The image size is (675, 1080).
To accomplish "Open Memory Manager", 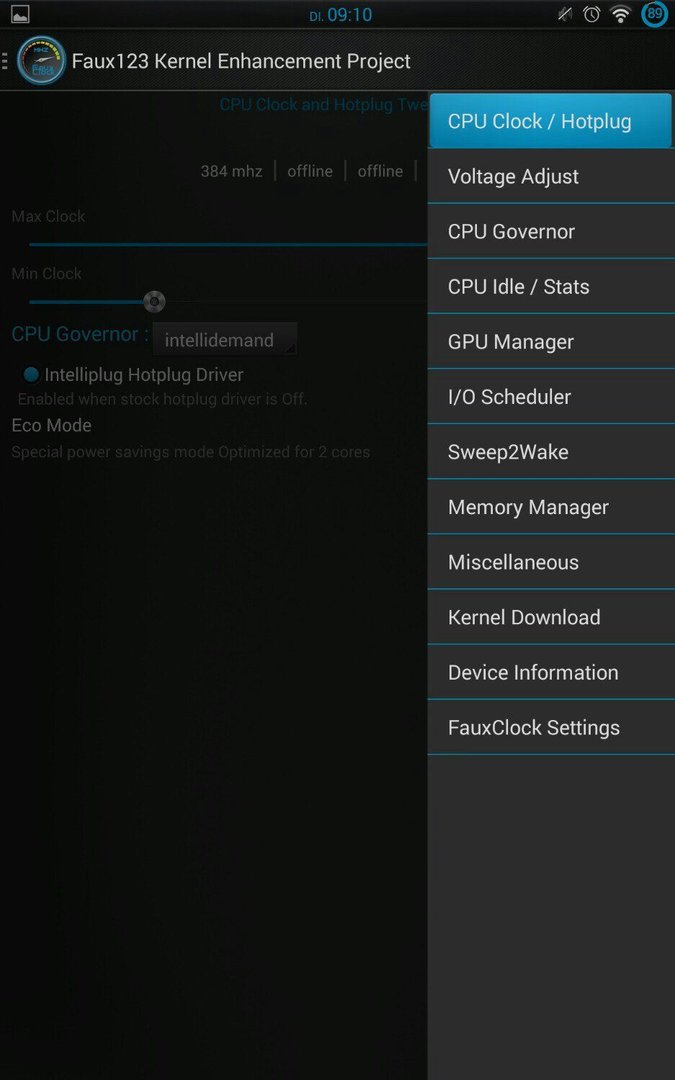I will (550, 507).
